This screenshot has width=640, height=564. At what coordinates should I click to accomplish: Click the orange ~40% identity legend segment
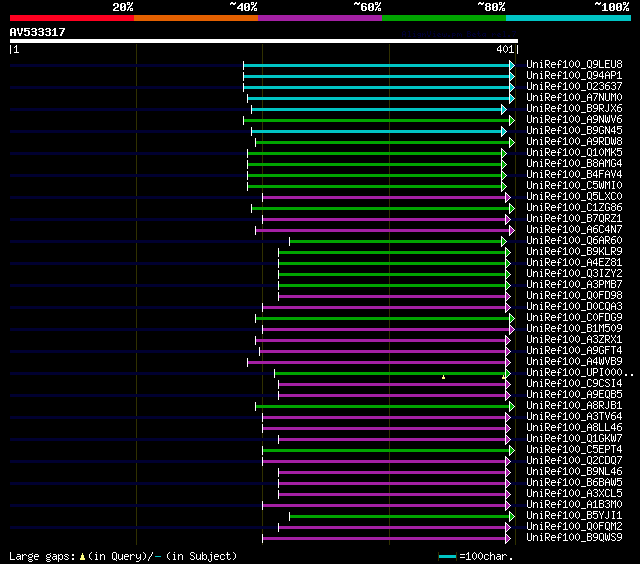point(196,18)
